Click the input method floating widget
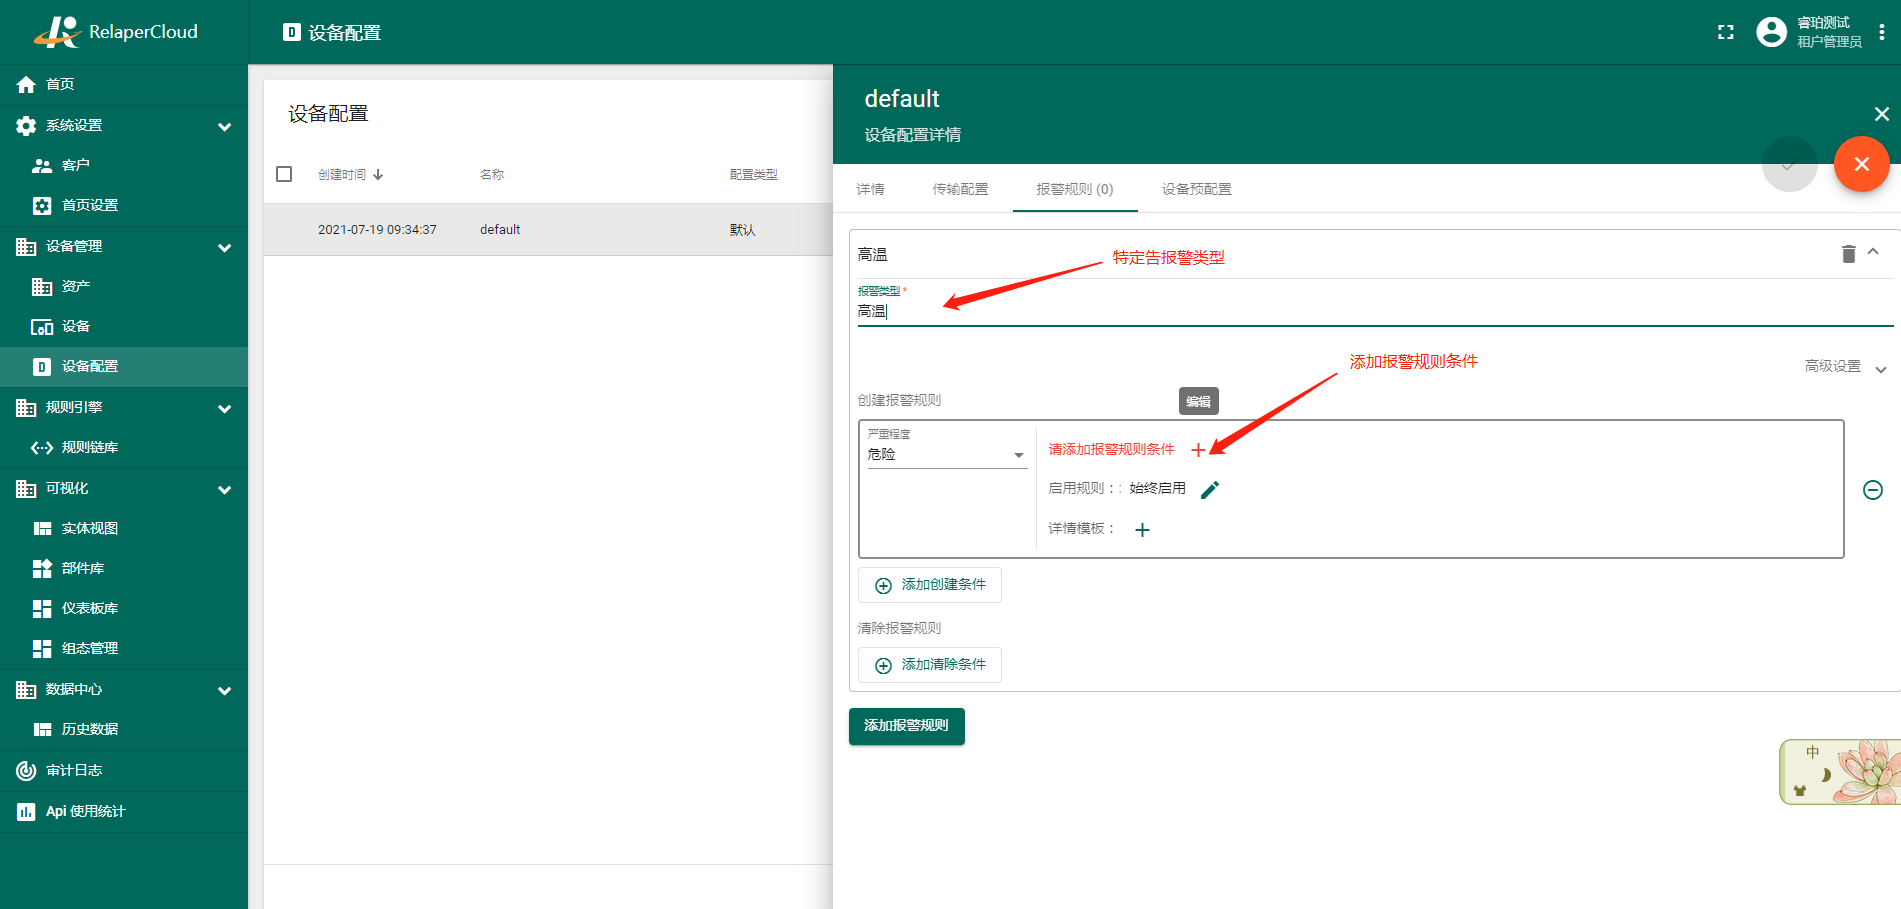 point(1840,771)
